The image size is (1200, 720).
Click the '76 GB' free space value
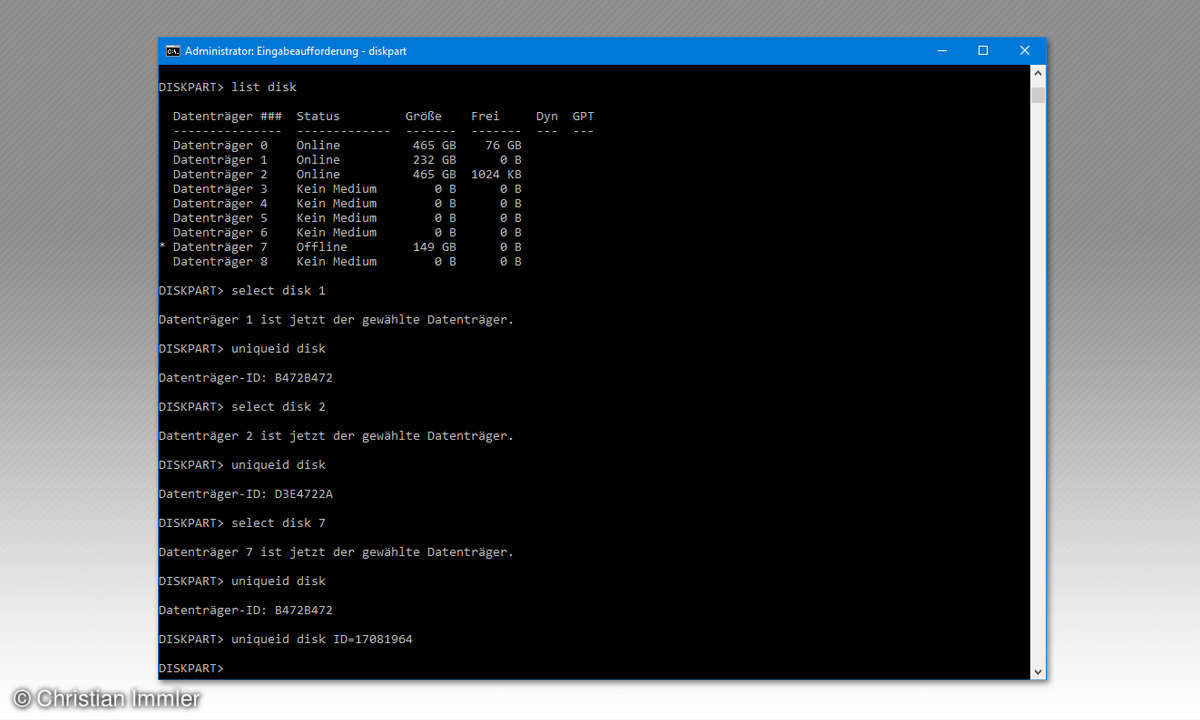coord(503,145)
